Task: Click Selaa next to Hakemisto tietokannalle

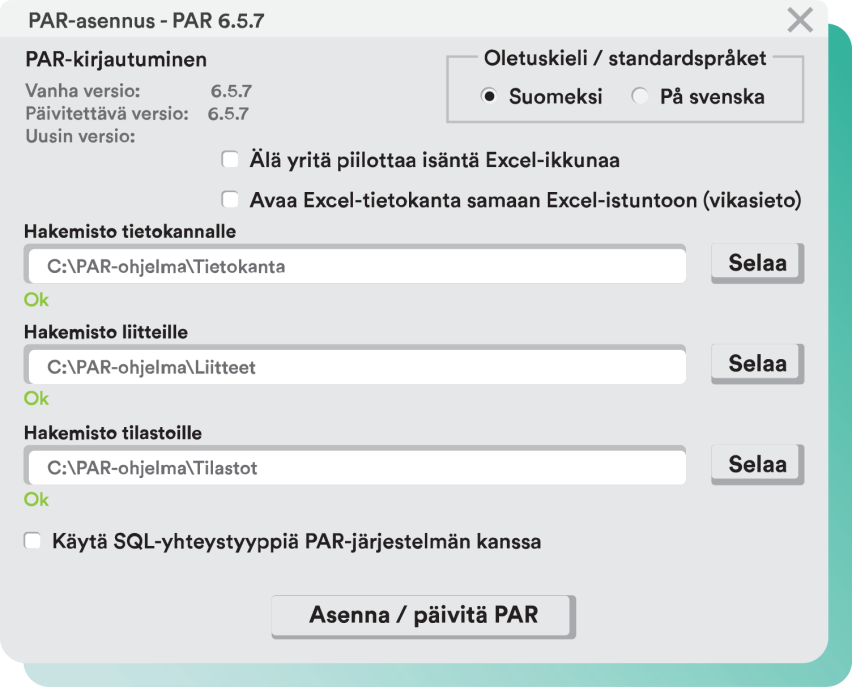Action: pos(756,262)
